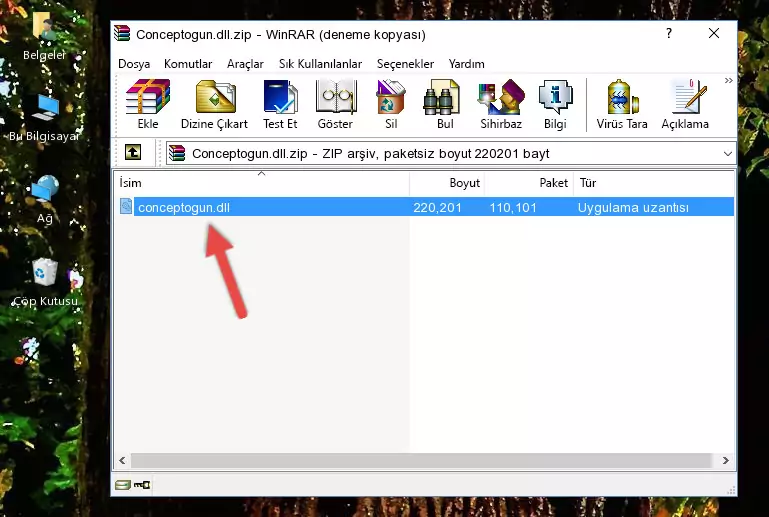Open the Dosya menu
769x517 pixels.
134,64
